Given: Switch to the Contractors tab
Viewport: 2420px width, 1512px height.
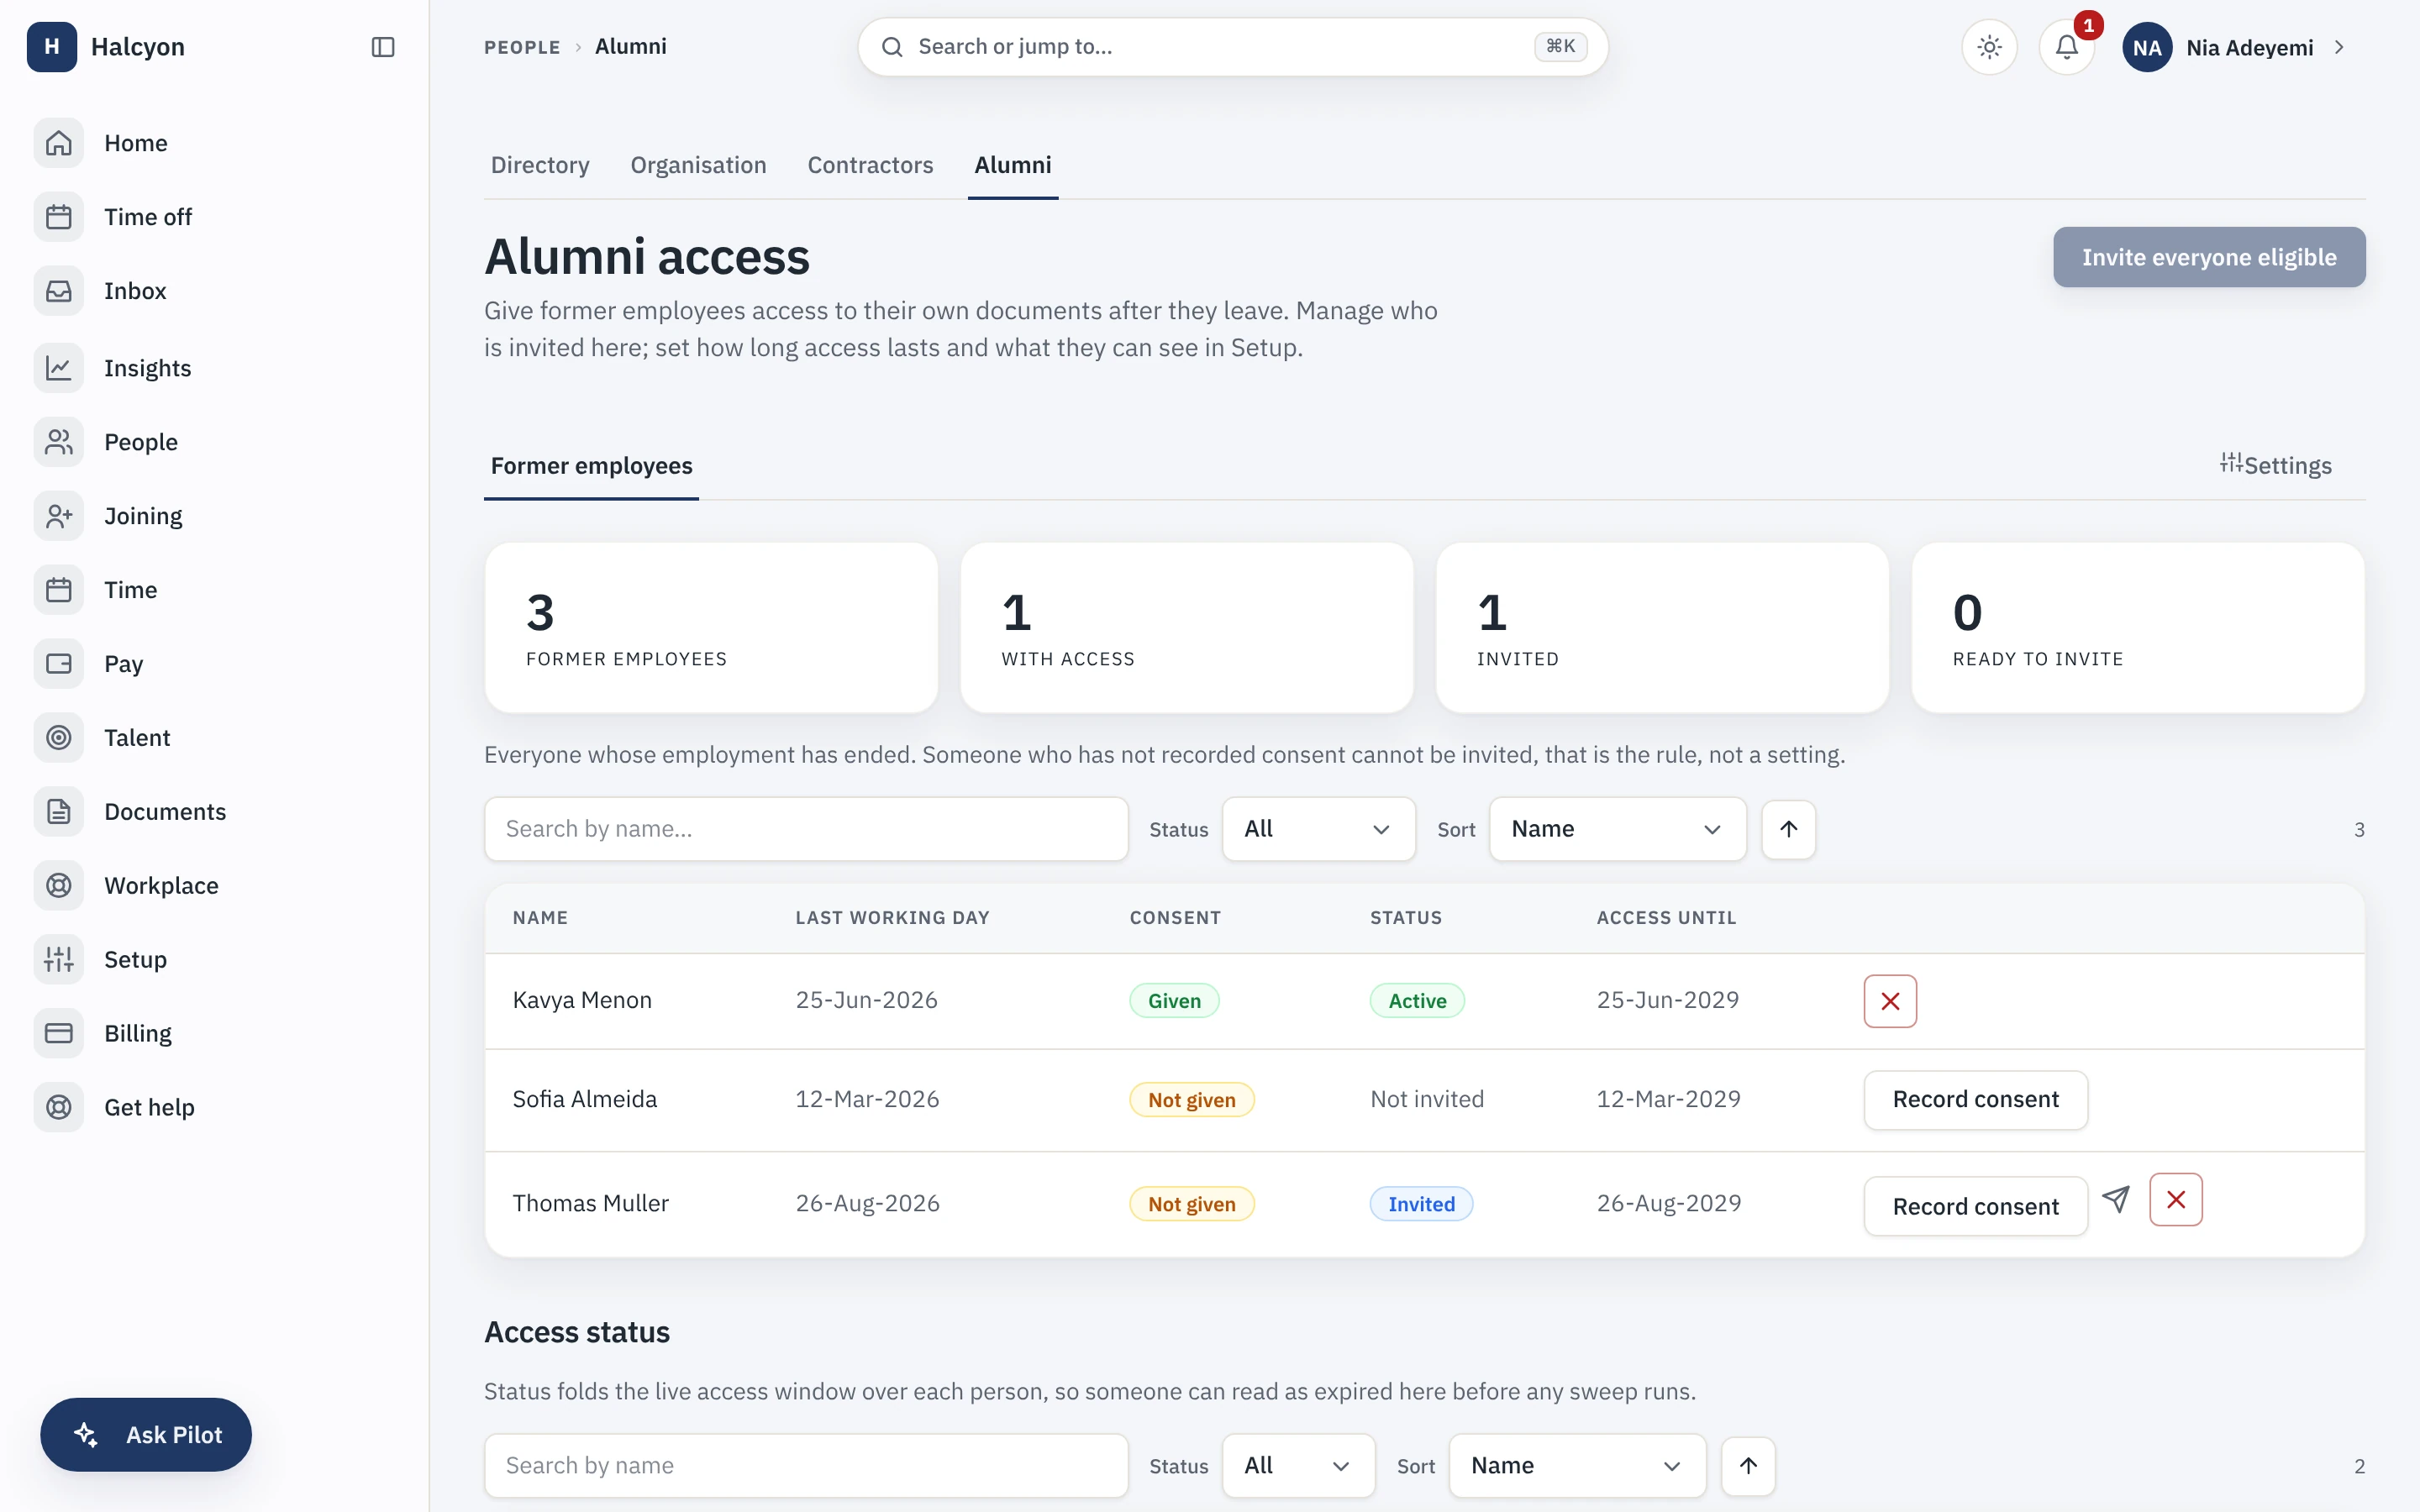Looking at the screenshot, I should point(870,165).
